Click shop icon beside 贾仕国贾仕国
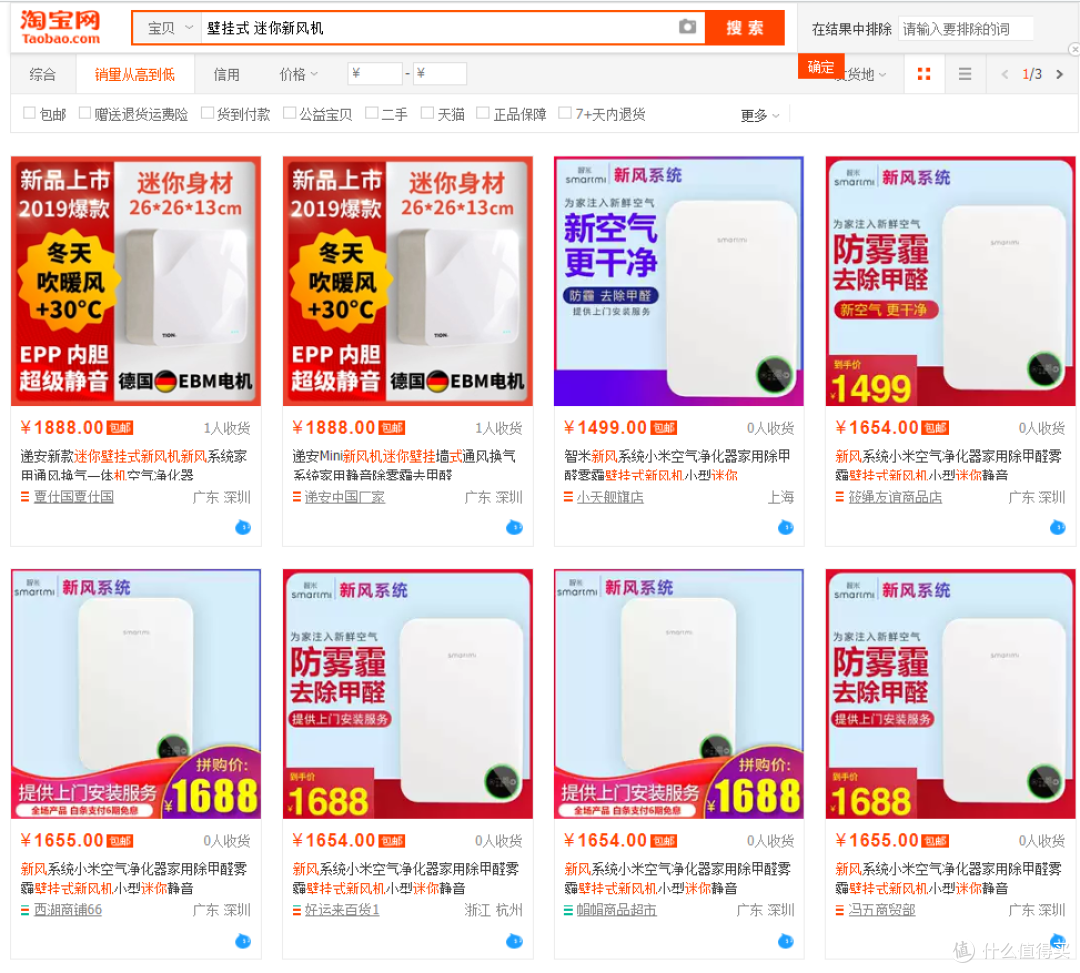 (25, 496)
